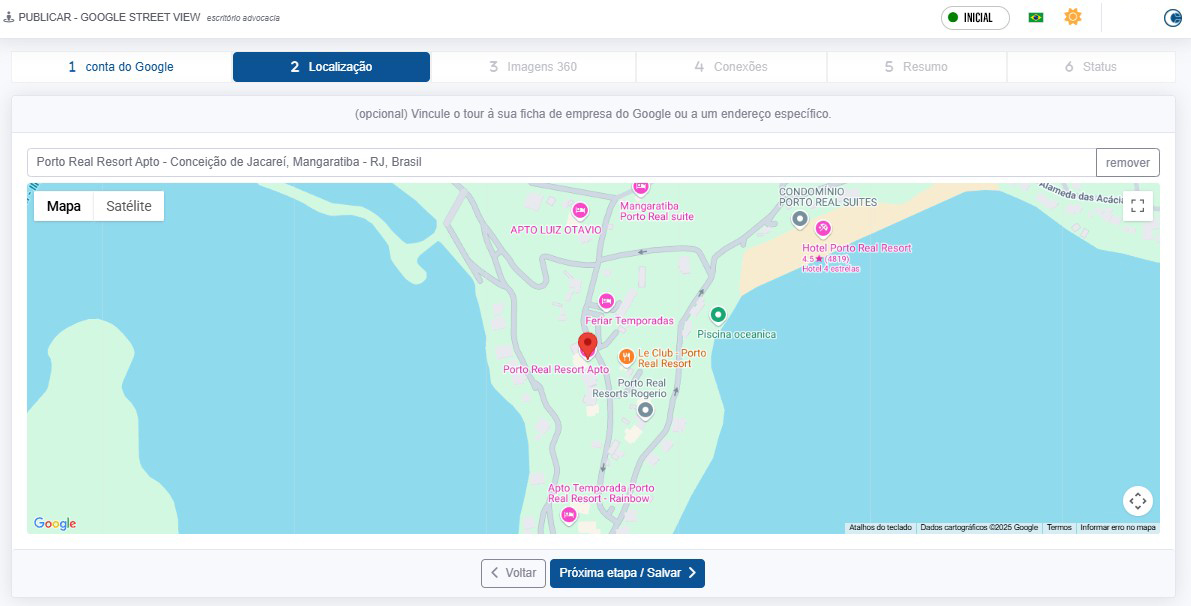Remove the linked address with remover
1191x606 pixels.
point(1127,162)
